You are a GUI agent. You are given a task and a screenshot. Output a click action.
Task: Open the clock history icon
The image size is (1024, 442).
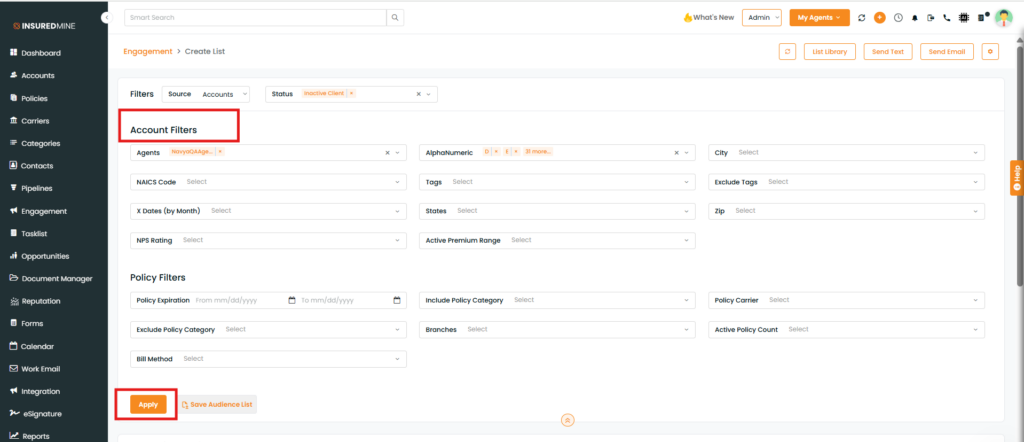pyautogui.click(x=897, y=18)
